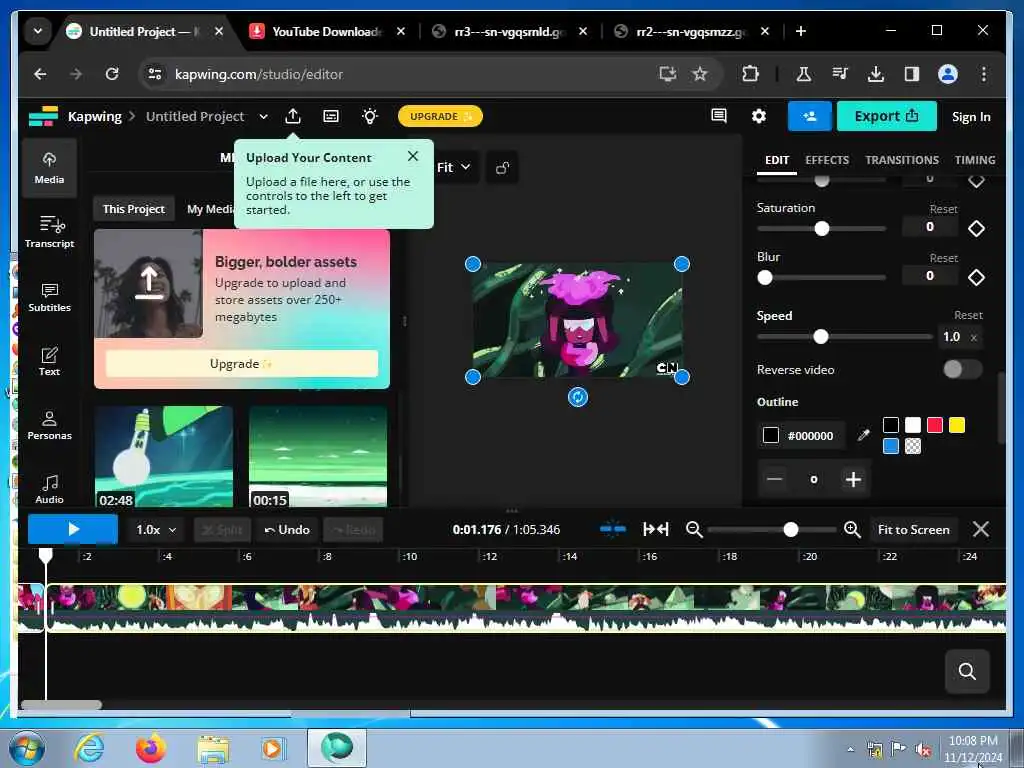Reset the Saturation value
The width and height of the screenshot is (1024, 768).
pos(943,209)
